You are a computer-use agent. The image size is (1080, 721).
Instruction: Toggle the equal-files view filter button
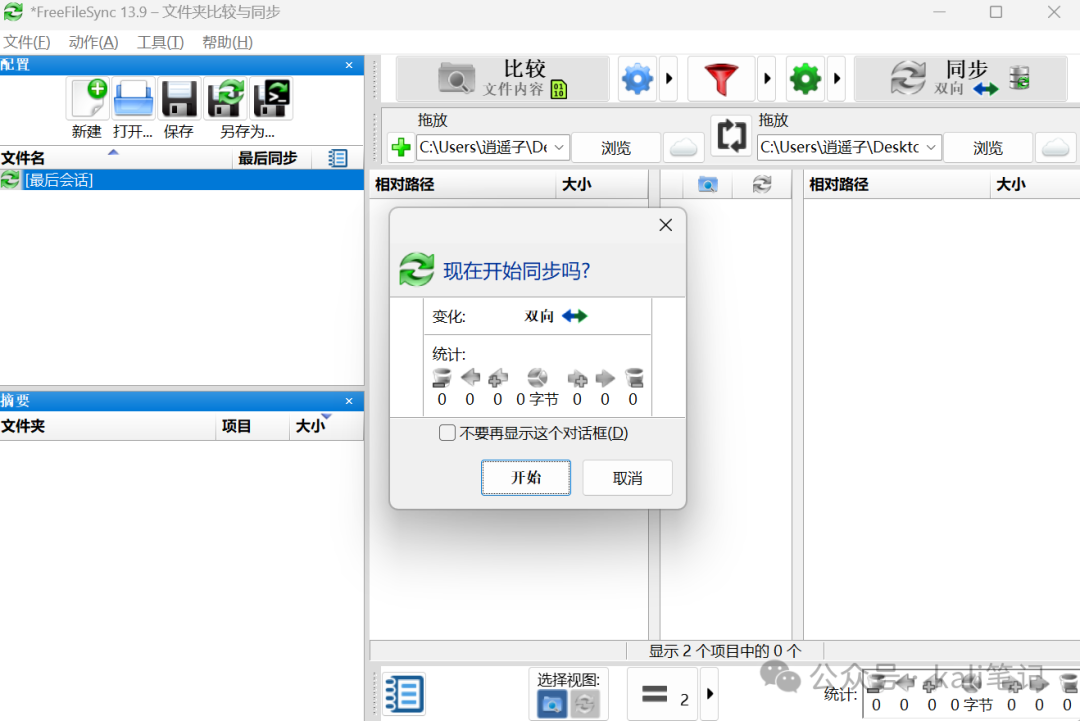point(661,694)
